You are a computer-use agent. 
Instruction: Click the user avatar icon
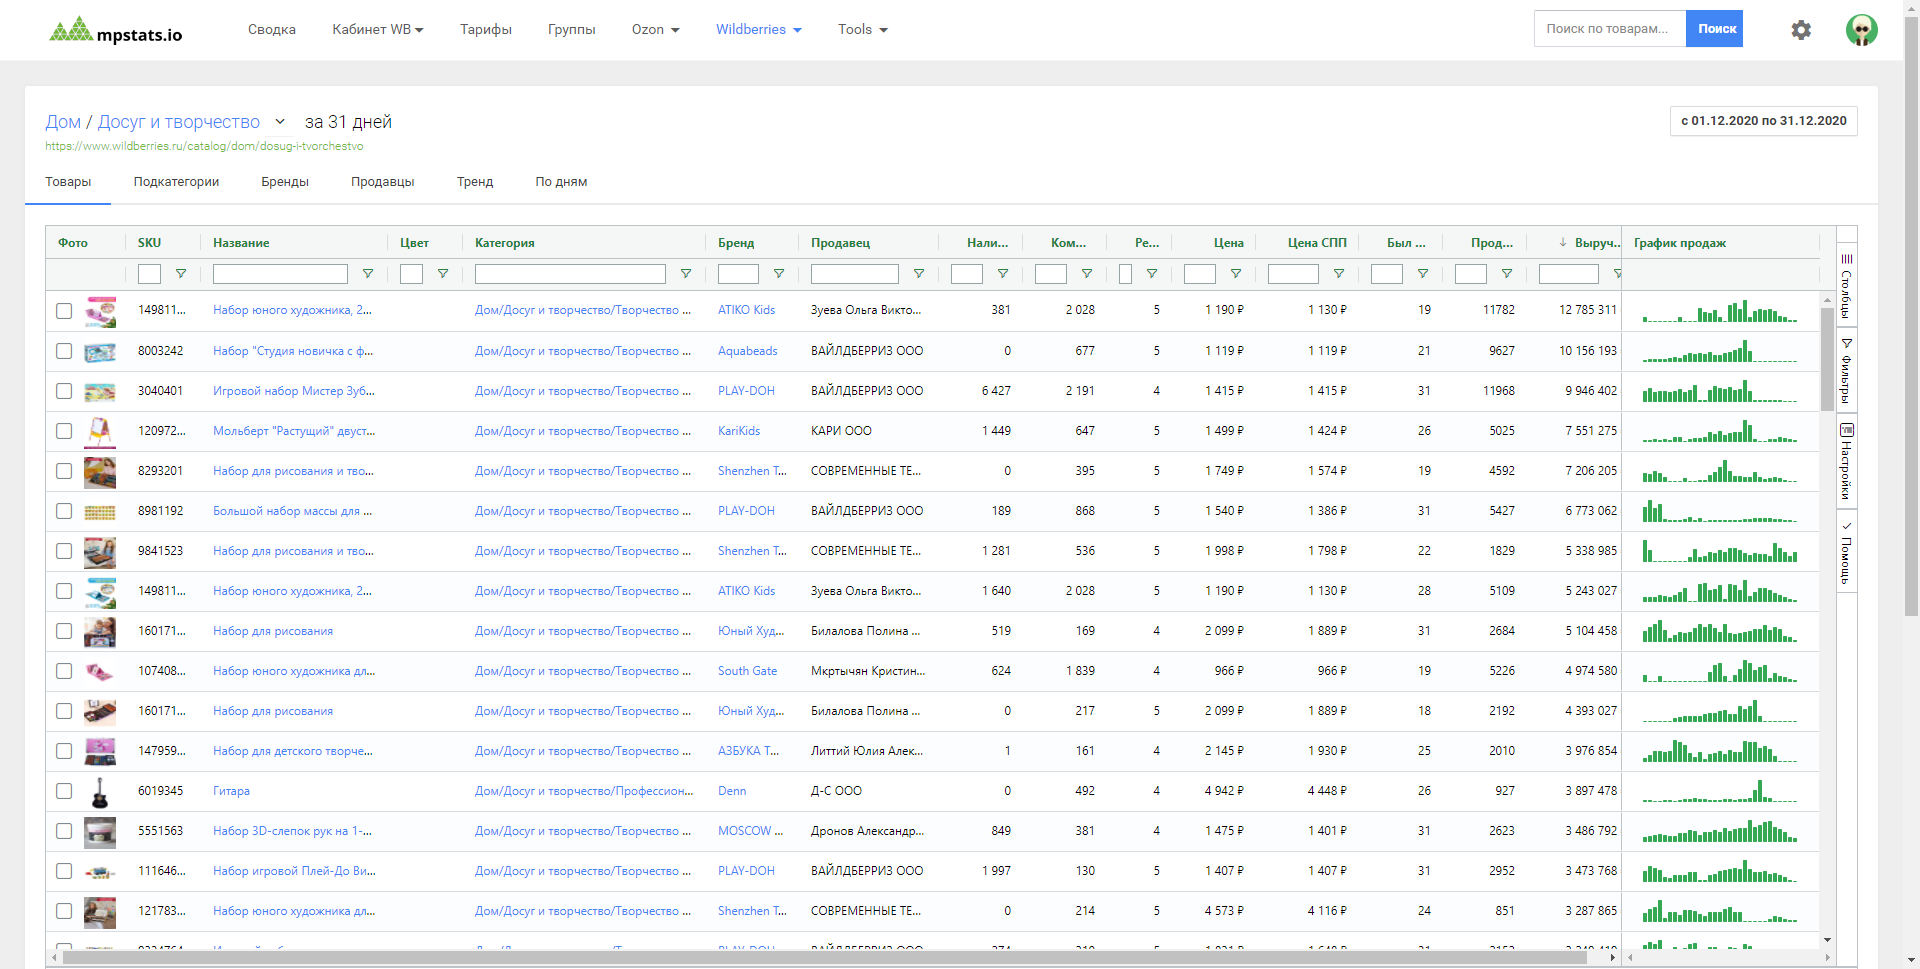(1861, 30)
